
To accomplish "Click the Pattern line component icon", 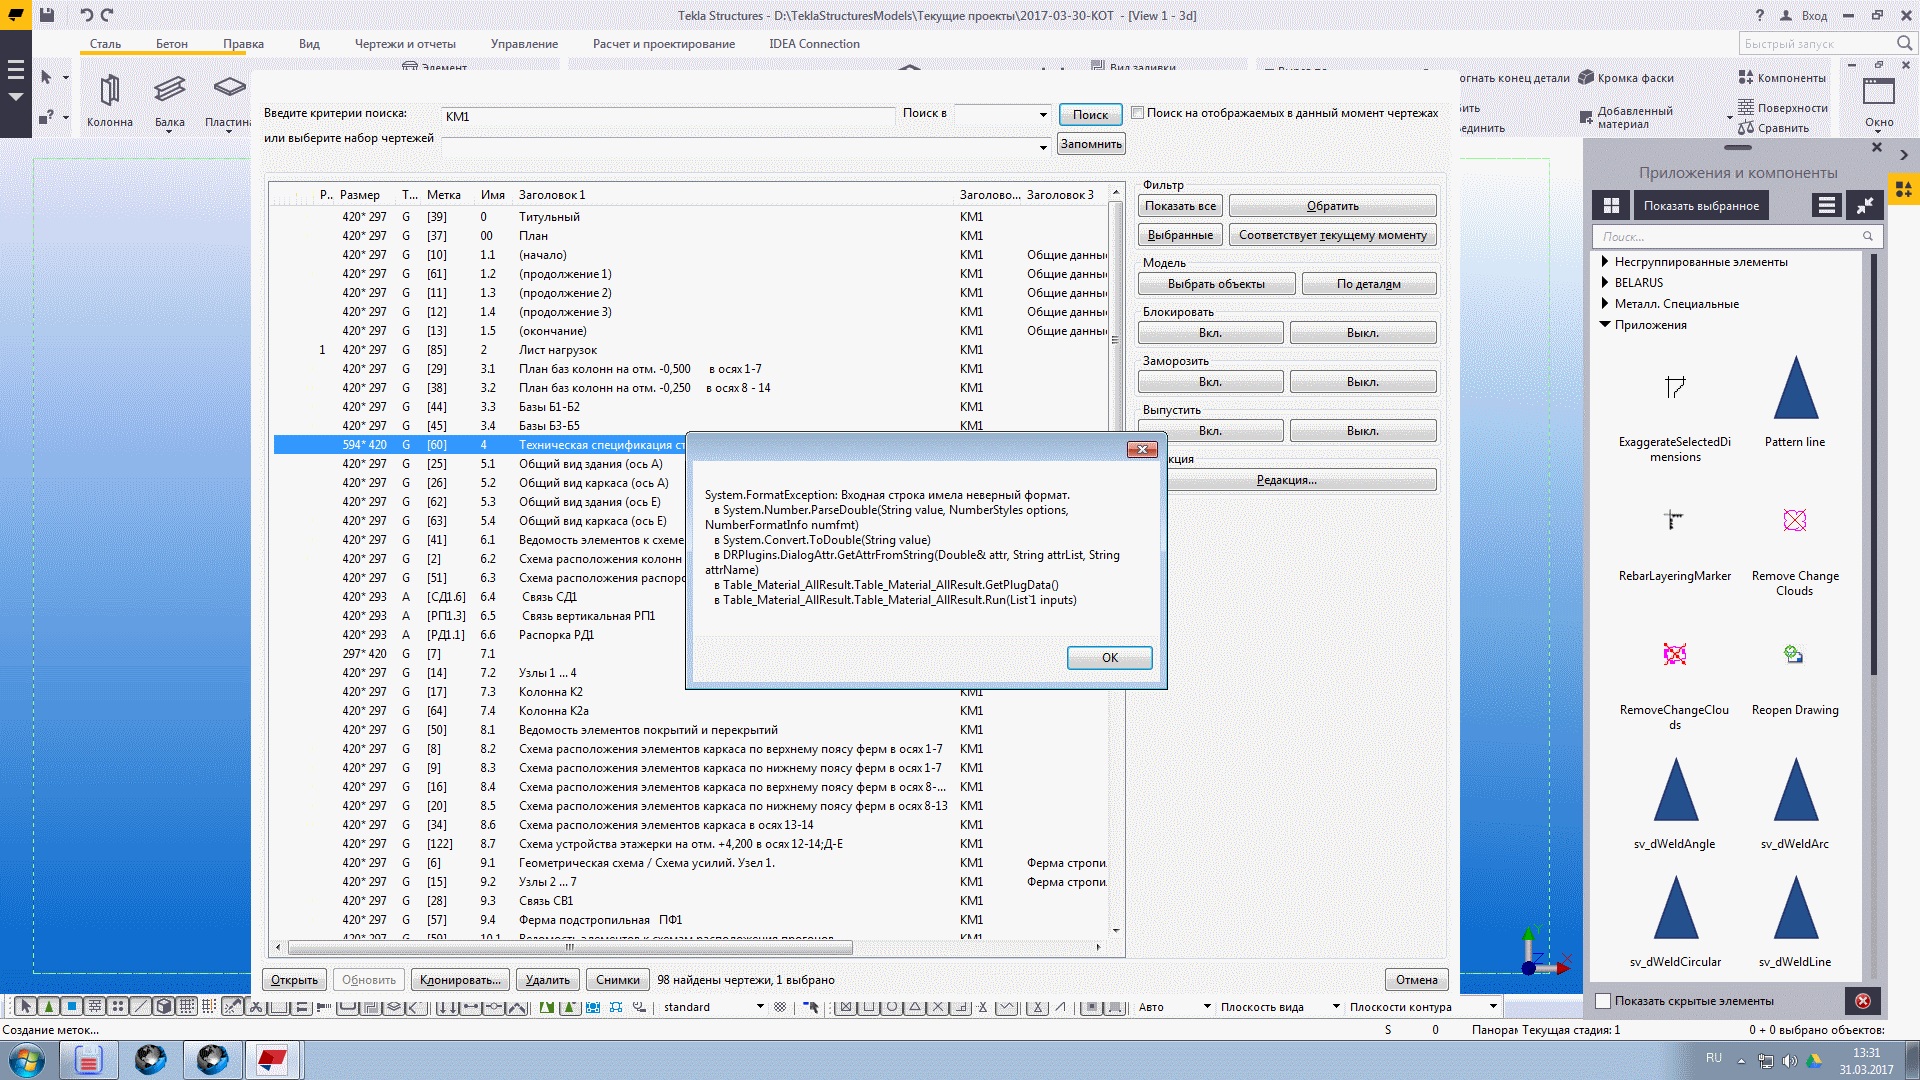I will tap(1795, 389).
